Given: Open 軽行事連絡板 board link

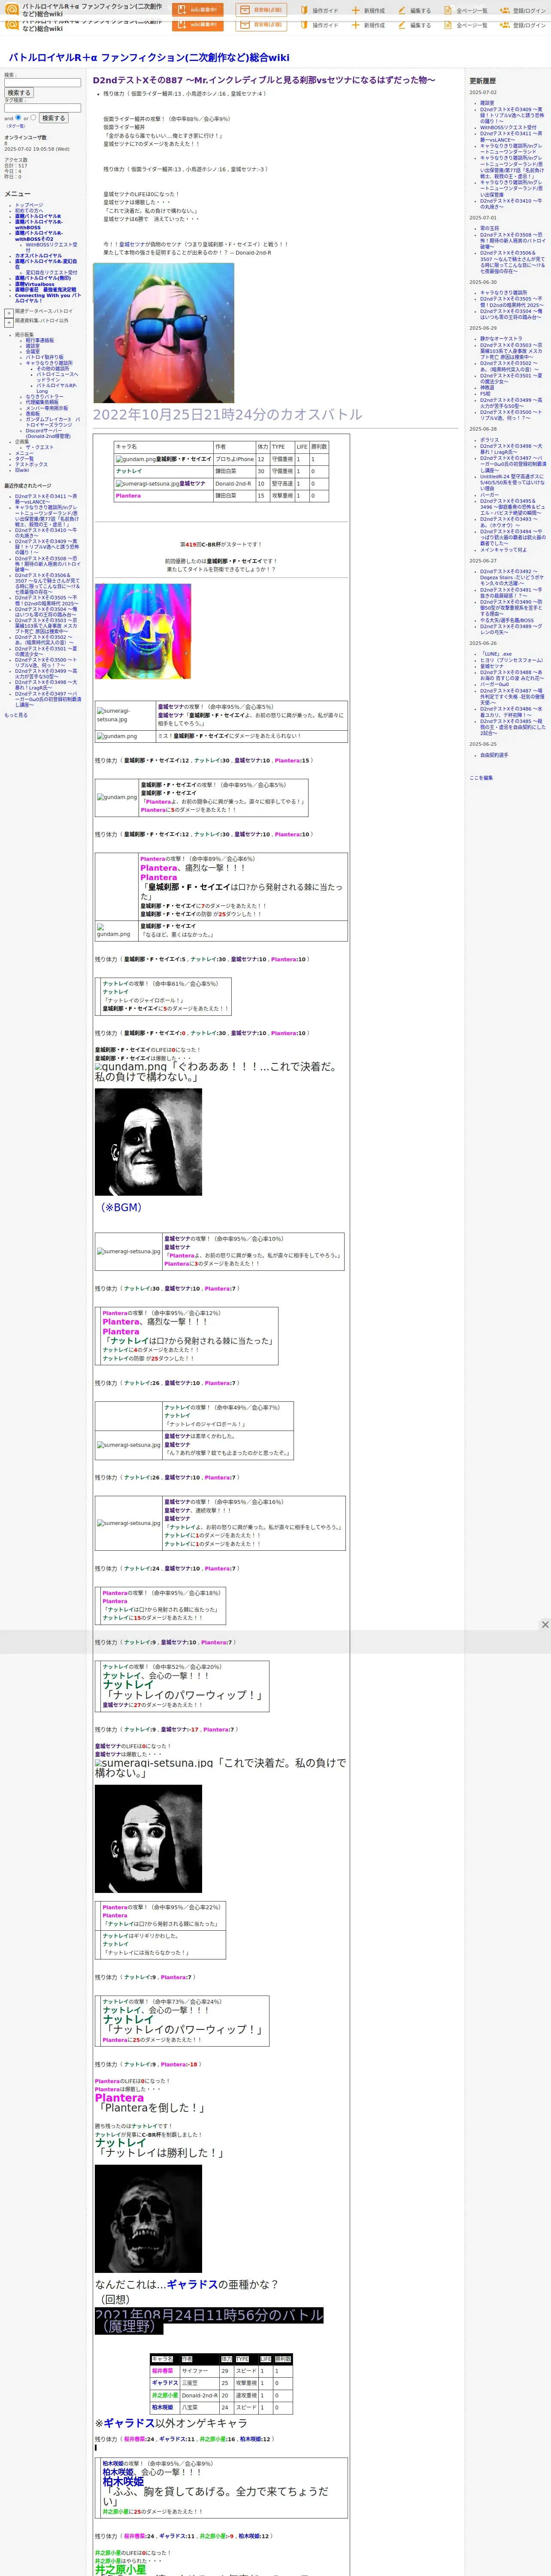Looking at the screenshot, I should 40,340.
